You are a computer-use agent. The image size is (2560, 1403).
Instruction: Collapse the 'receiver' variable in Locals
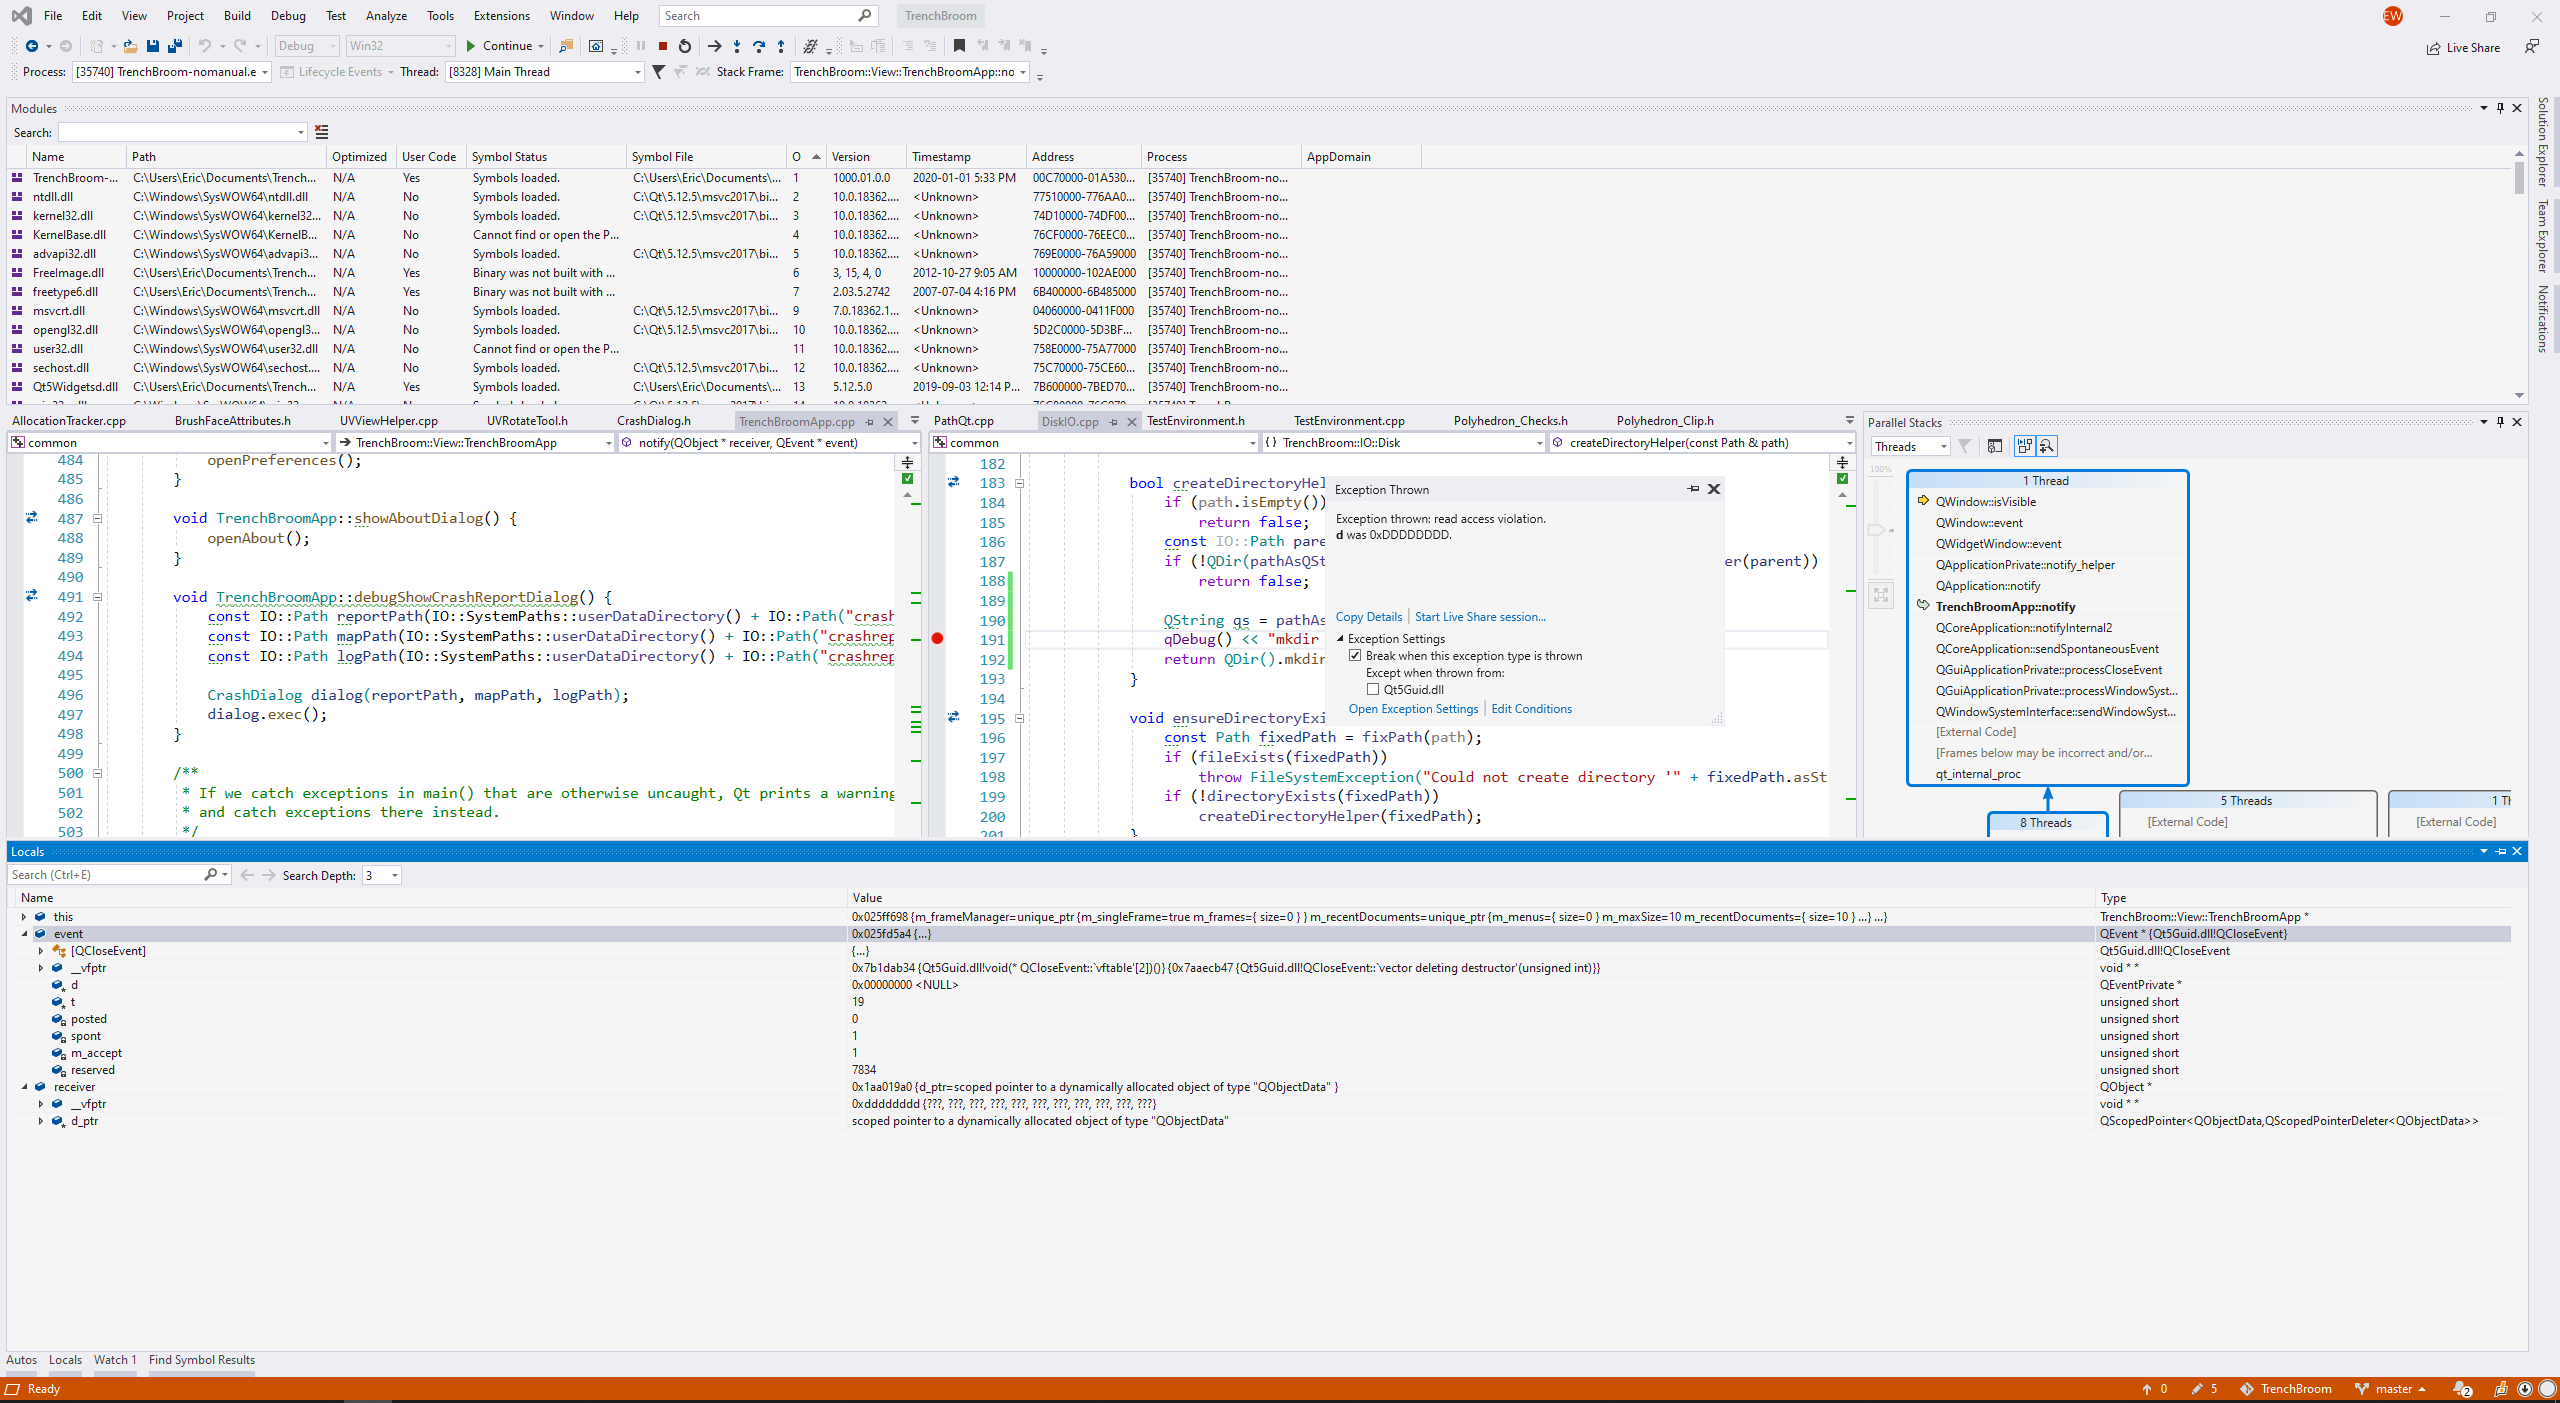24,1087
